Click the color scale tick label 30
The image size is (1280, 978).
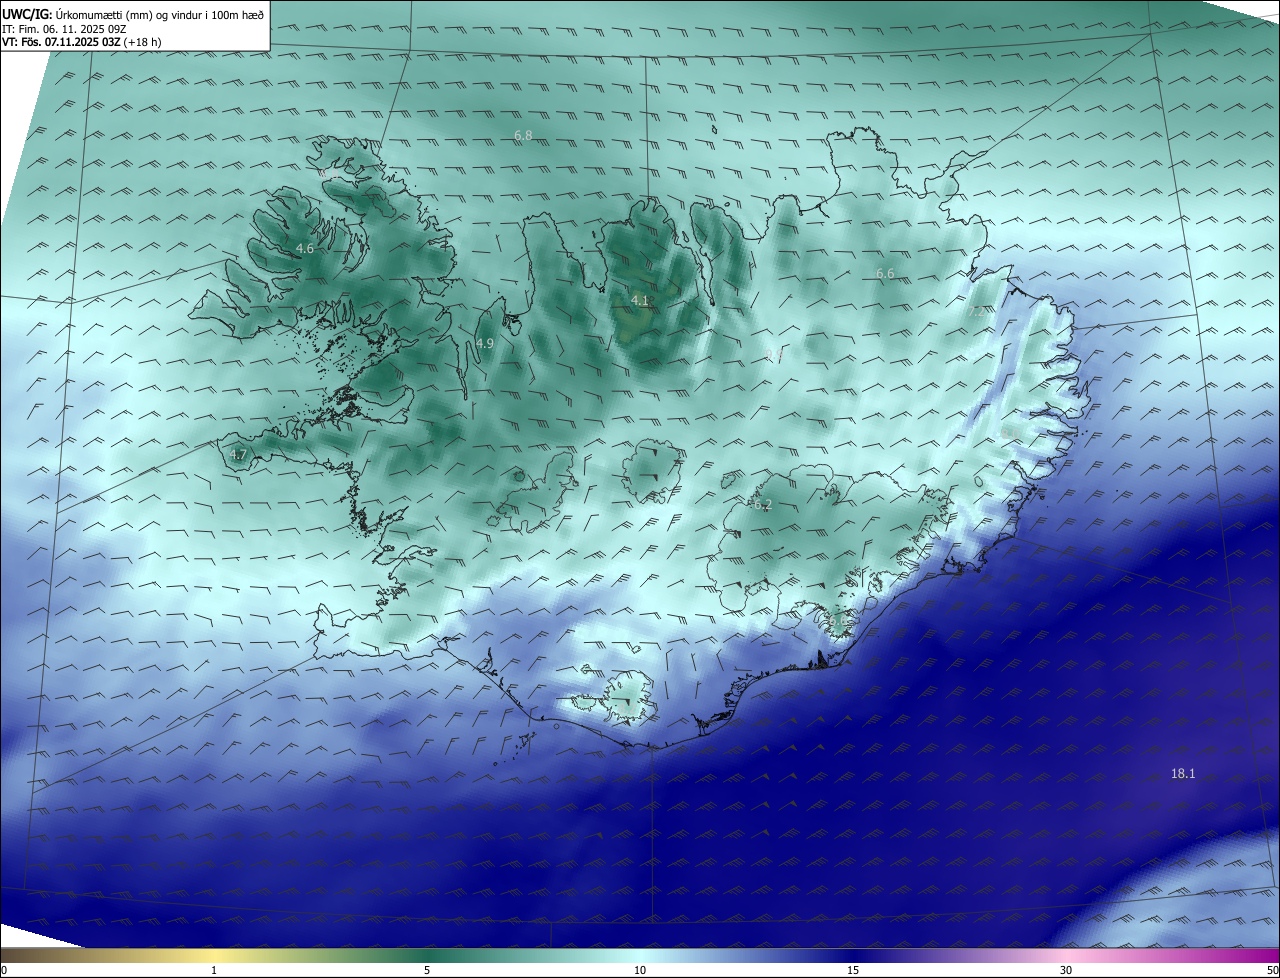click(x=1066, y=970)
